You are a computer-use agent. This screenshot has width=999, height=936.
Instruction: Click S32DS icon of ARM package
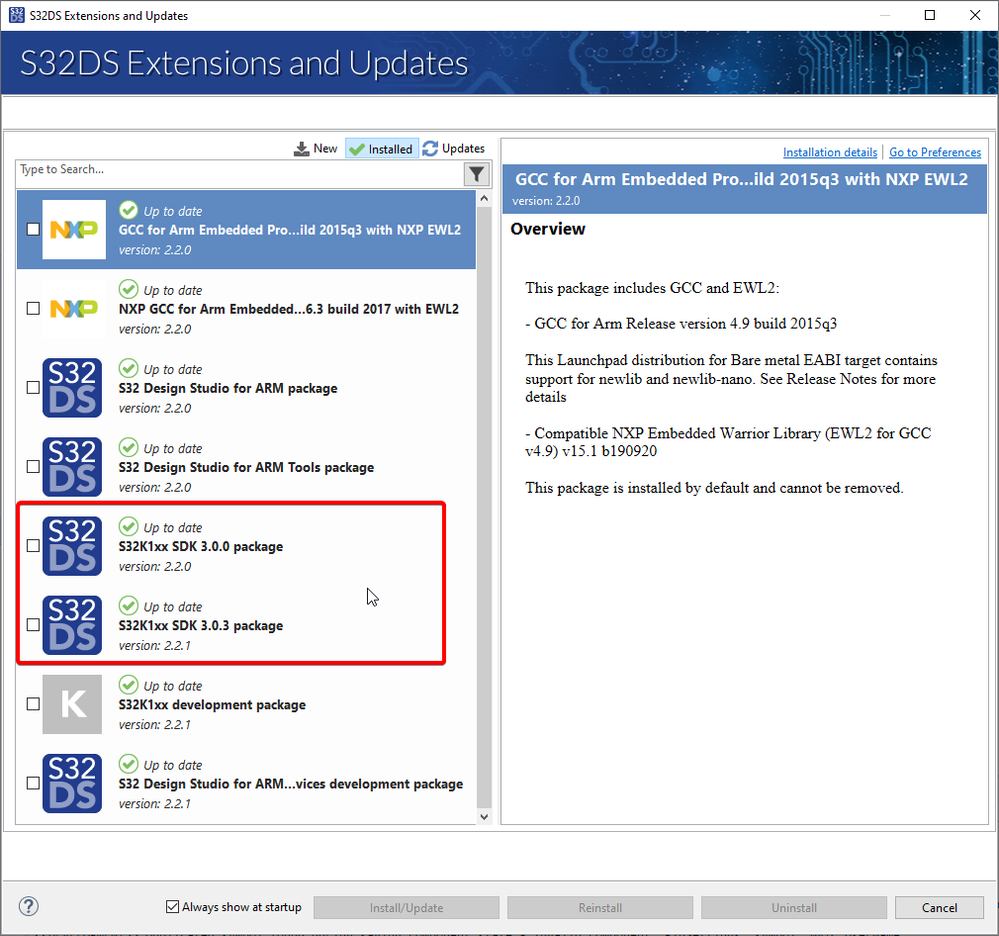click(72, 387)
